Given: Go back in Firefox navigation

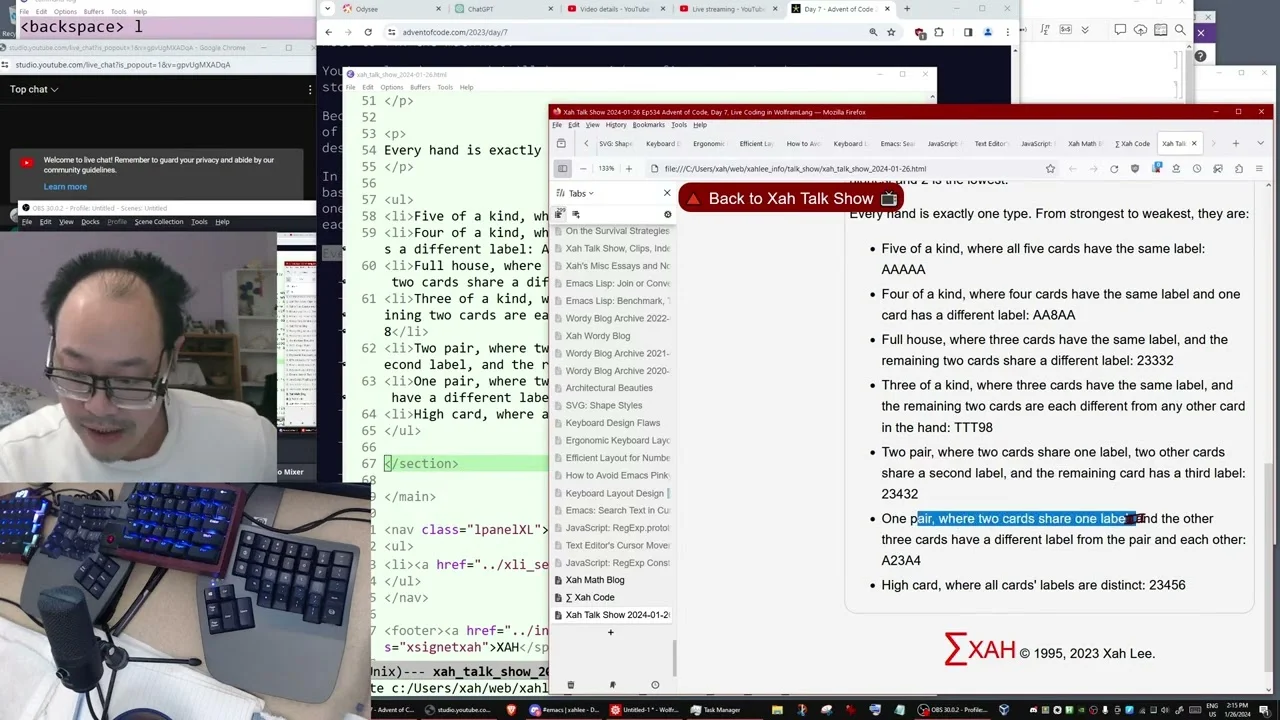Looking at the screenshot, I should pyautogui.click(x=1072, y=169).
